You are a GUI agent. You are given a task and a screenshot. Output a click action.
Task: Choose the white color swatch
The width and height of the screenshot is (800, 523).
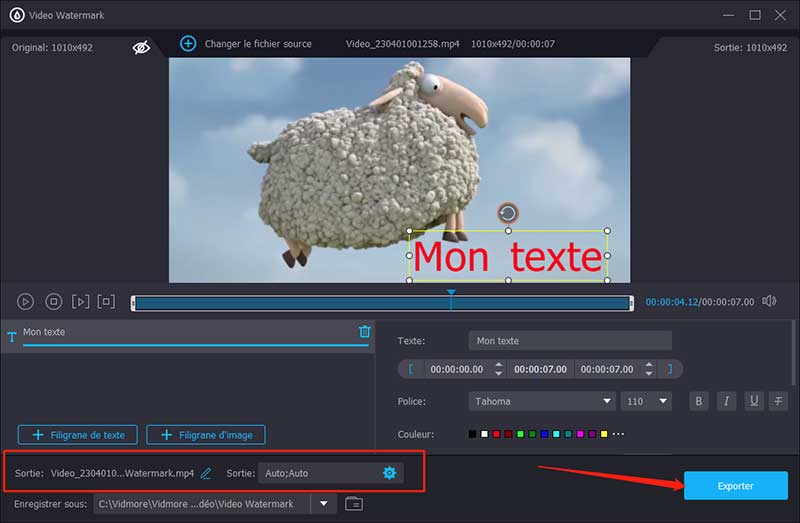click(484, 434)
